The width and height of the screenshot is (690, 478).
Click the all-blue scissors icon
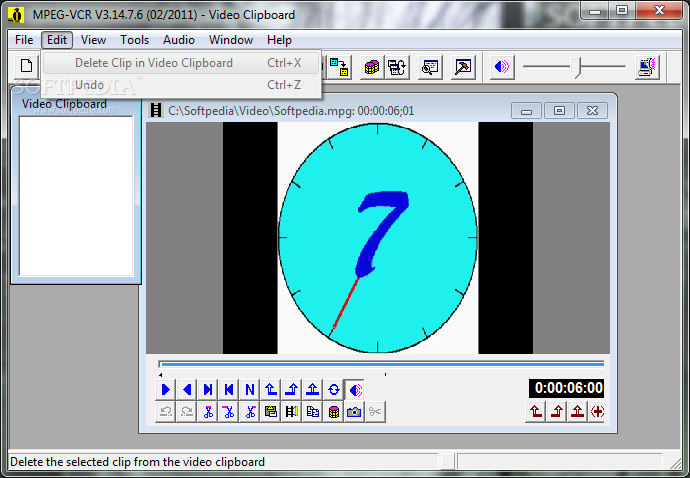(250, 412)
